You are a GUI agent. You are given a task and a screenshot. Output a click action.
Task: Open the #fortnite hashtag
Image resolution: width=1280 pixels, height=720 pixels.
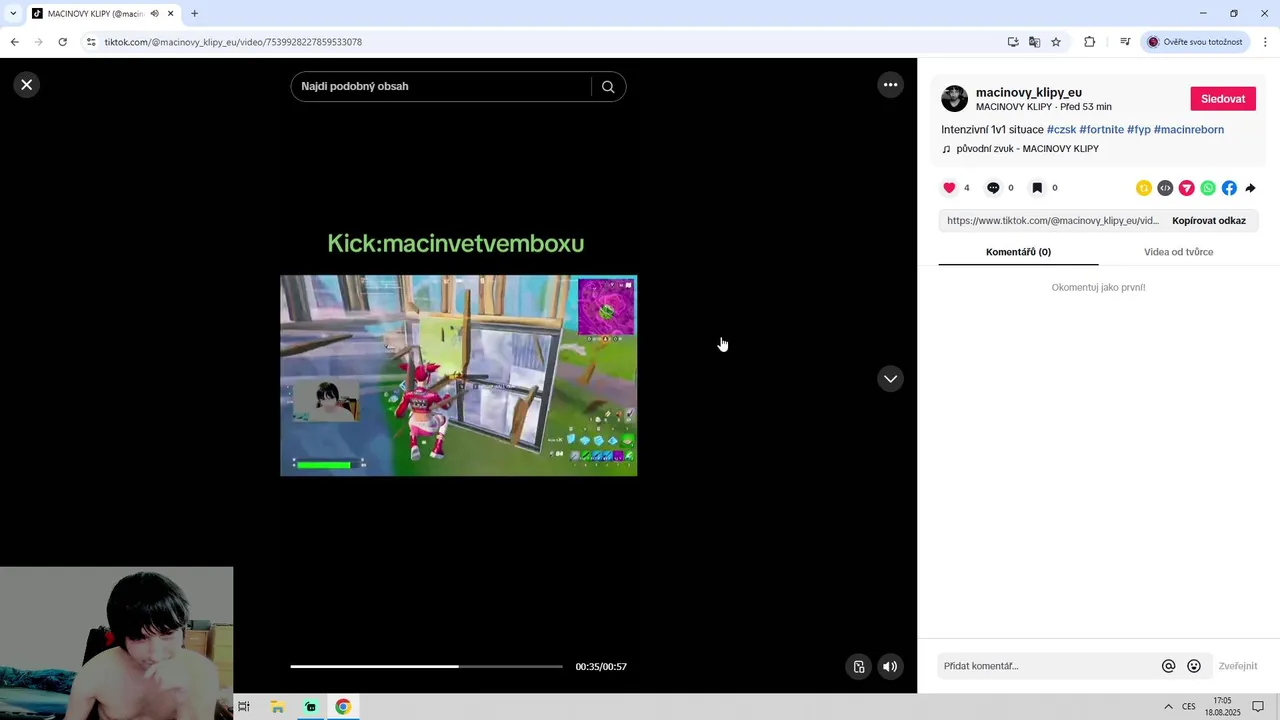(x=1101, y=130)
